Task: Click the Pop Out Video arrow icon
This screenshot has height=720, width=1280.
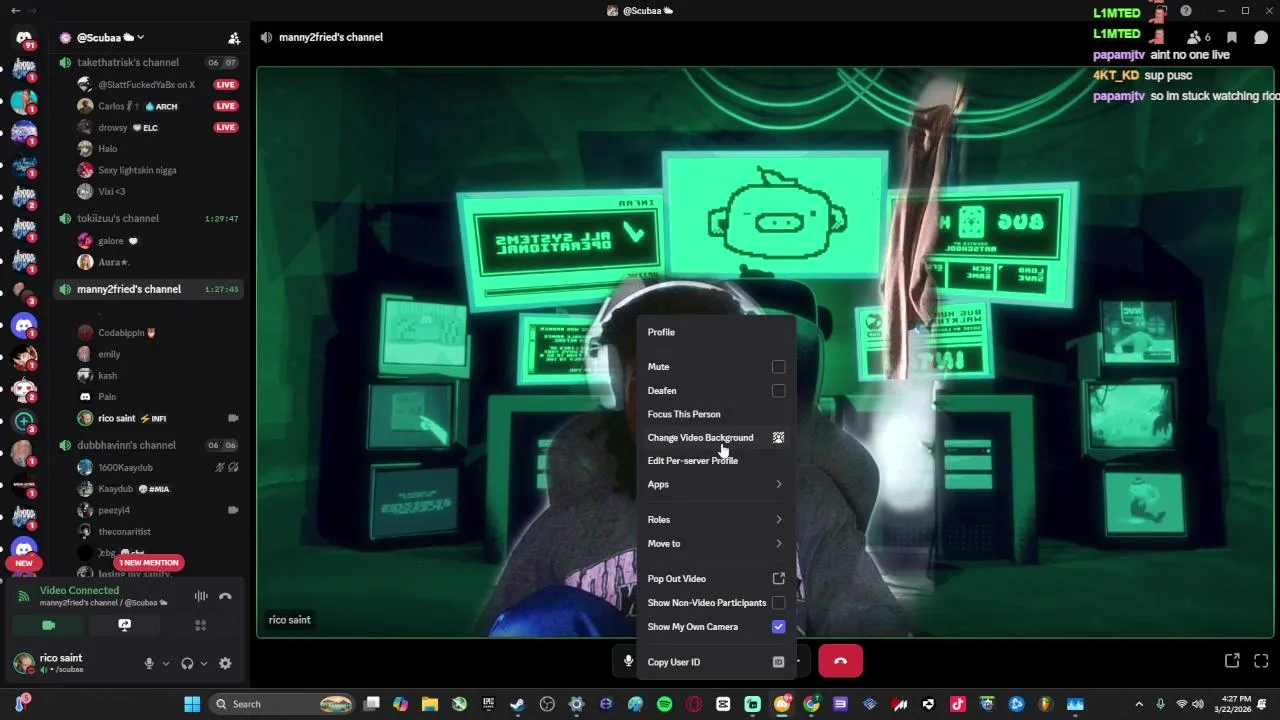Action: point(778,579)
